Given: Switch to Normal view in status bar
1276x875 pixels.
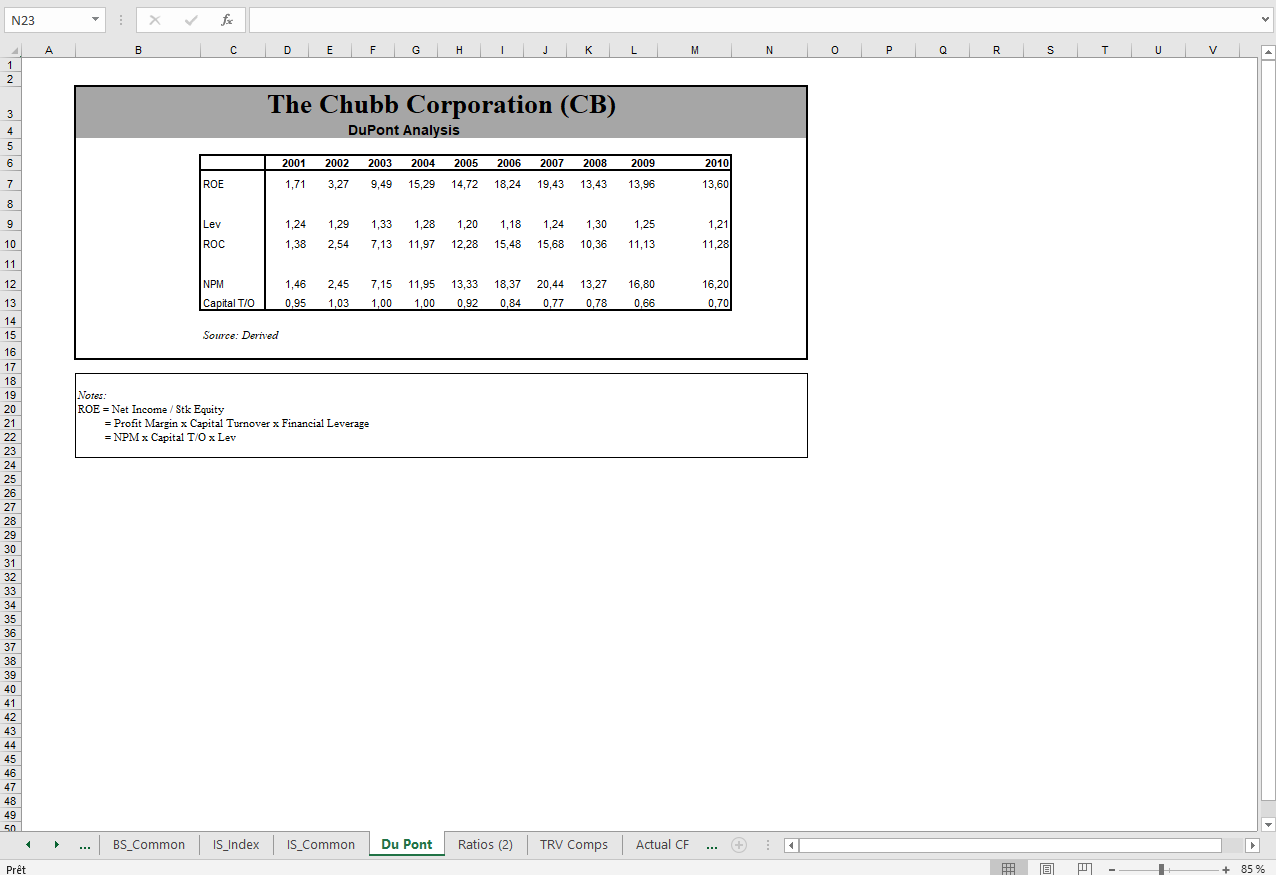Looking at the screenshot, I should point(1009,869).
